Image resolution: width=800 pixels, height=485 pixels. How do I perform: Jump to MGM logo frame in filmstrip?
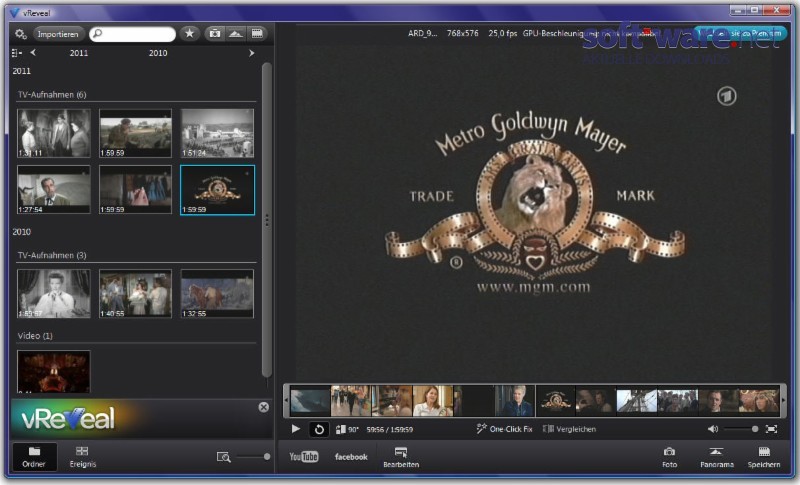click(556, 401)
